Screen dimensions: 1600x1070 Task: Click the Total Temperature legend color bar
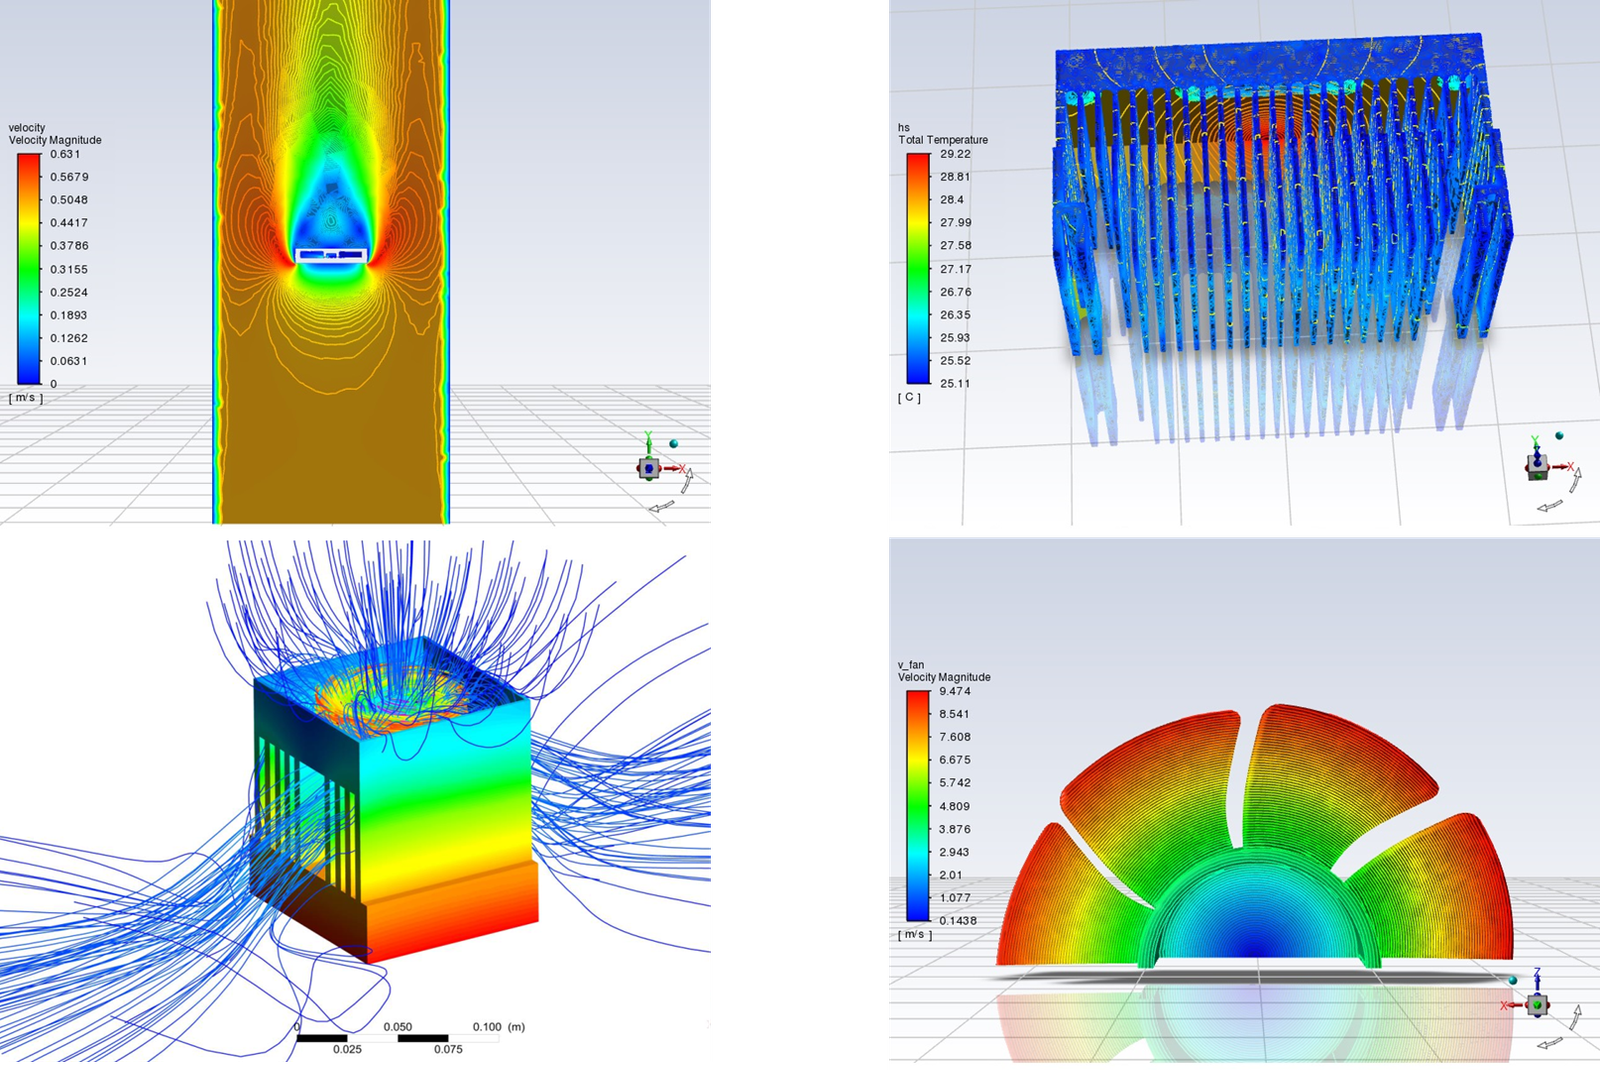pyautogui.click(x=918, y=268)
